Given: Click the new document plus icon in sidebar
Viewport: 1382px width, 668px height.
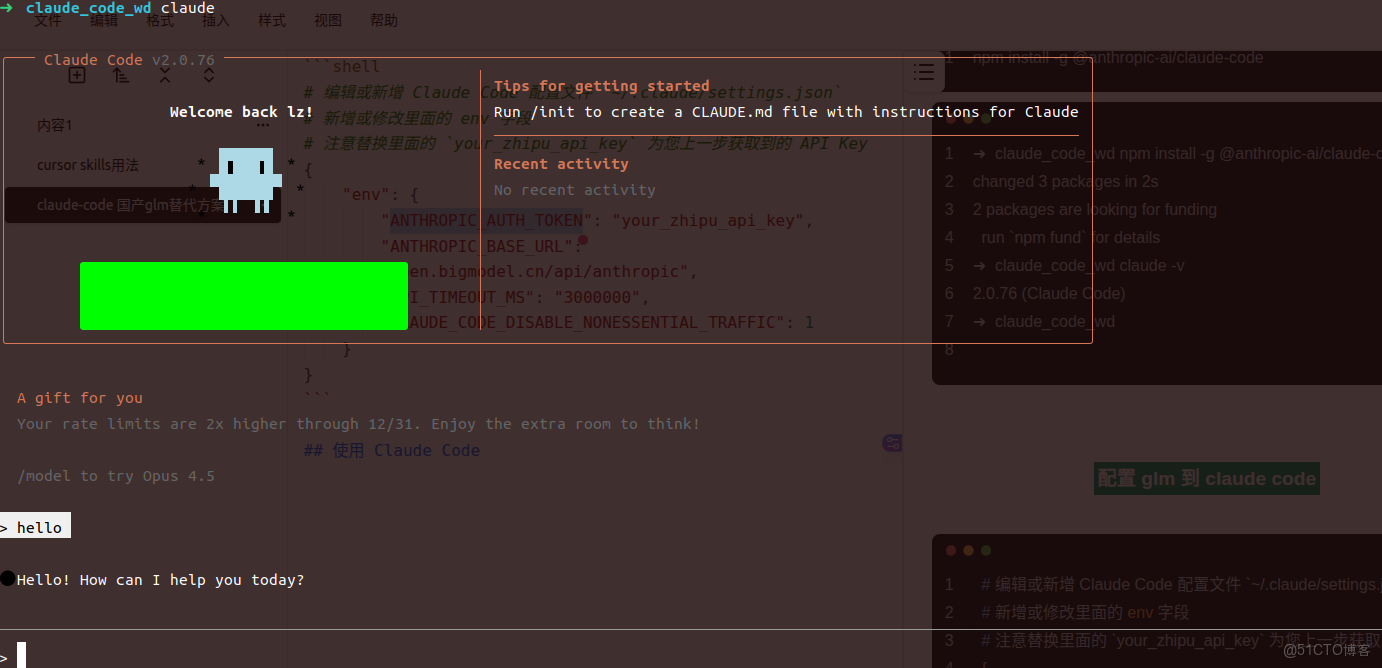Looking at the screenshot, I should point(77,75).
